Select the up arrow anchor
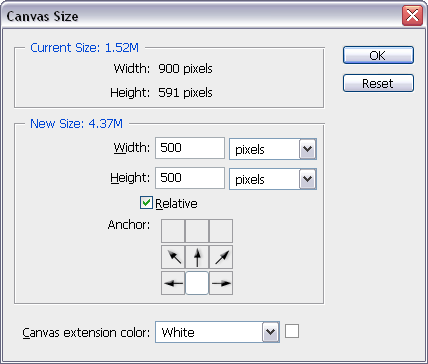 [x=197, y=257]
